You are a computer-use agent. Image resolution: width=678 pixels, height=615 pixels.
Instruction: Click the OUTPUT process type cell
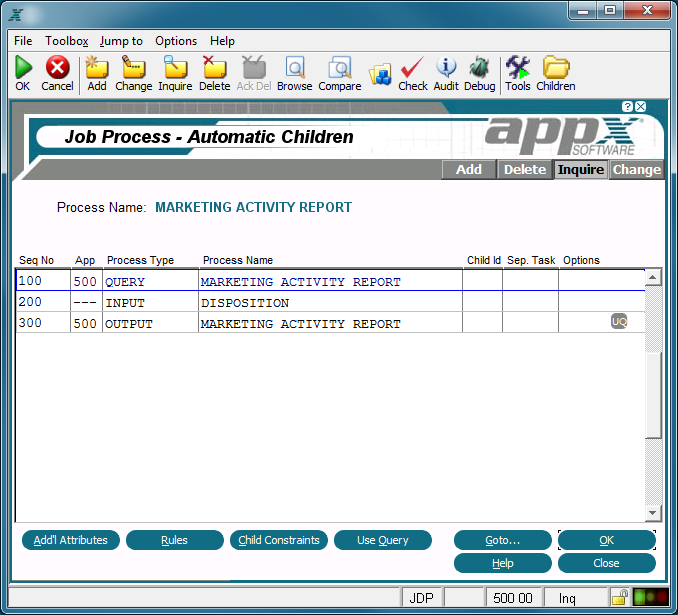[x=150, y=324]
